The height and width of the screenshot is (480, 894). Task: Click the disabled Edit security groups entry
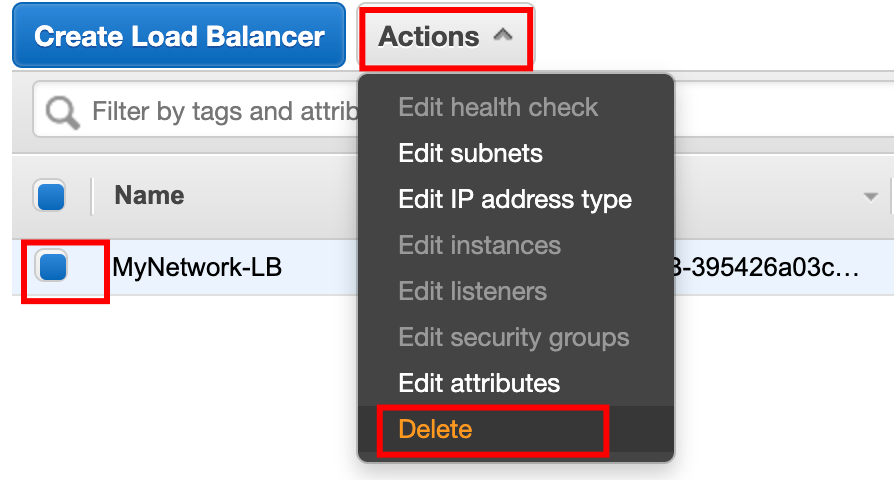[x=514, y=337]
